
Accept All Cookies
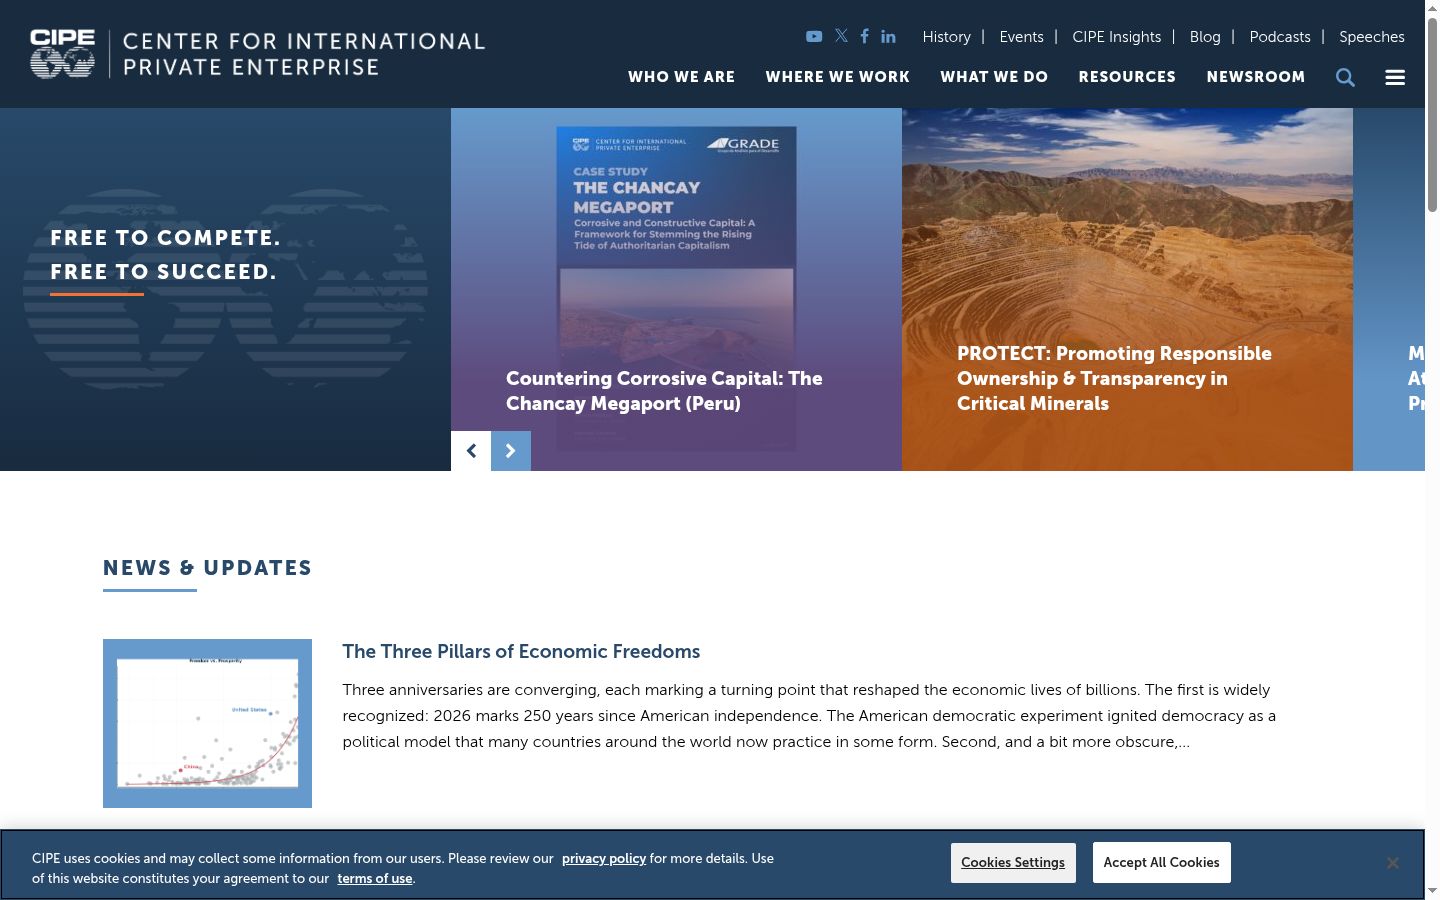point(1161,862)
